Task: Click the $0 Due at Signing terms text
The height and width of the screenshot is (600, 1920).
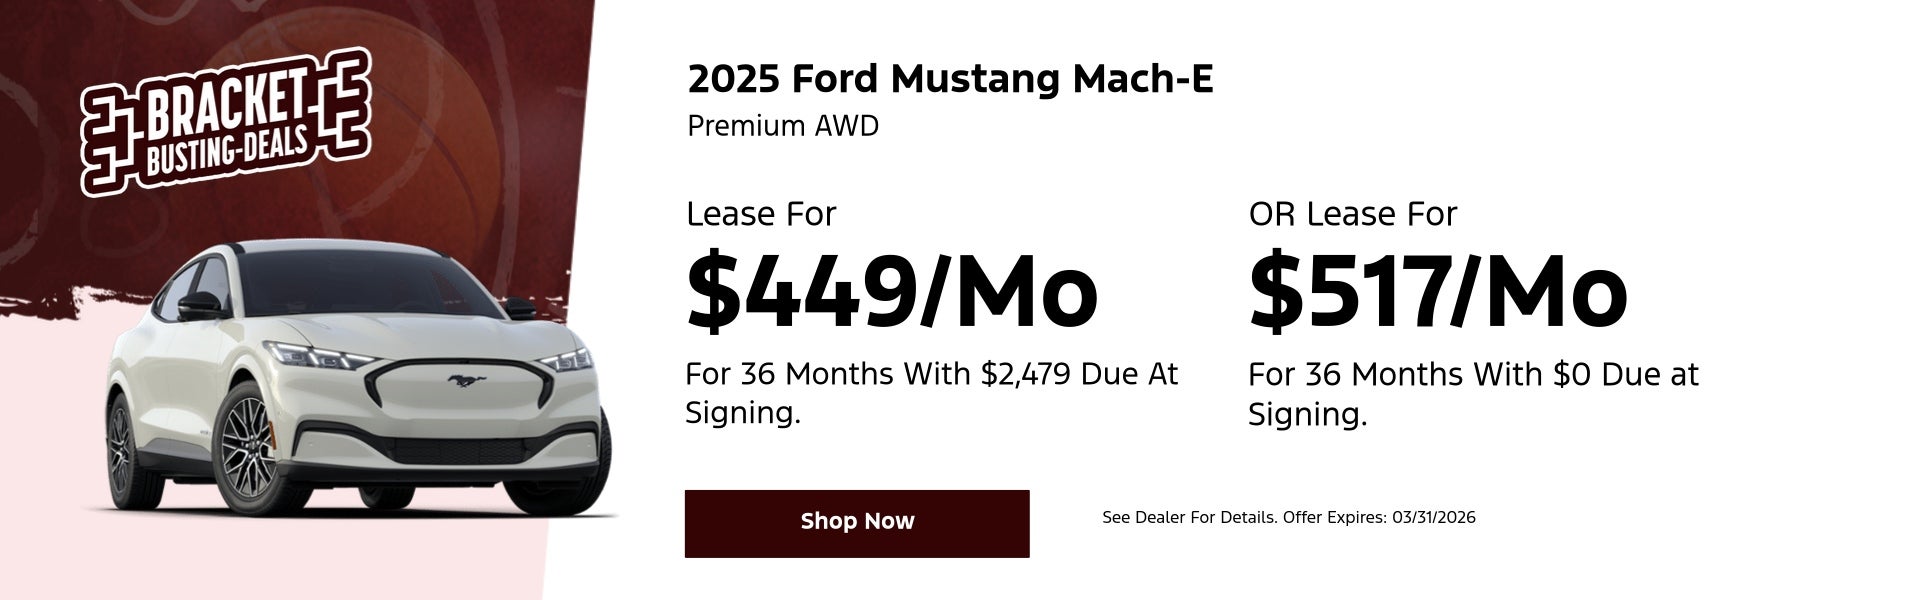Action: pos(1472,393)
